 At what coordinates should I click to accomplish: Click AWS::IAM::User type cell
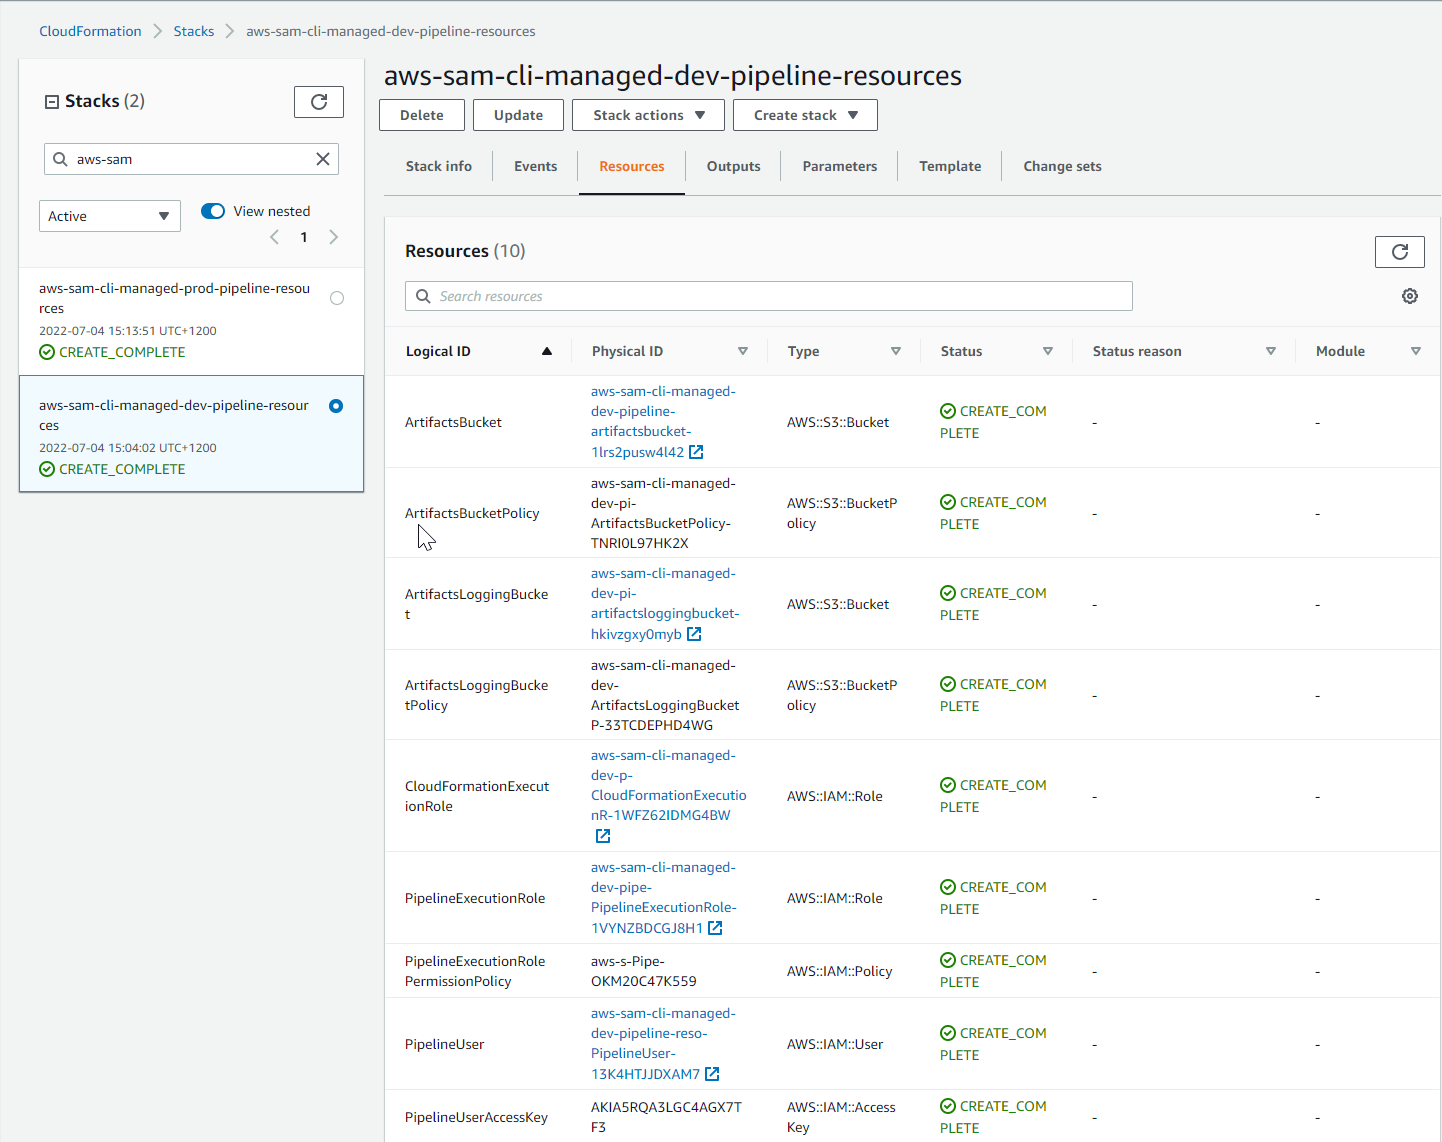(835, 1044)
